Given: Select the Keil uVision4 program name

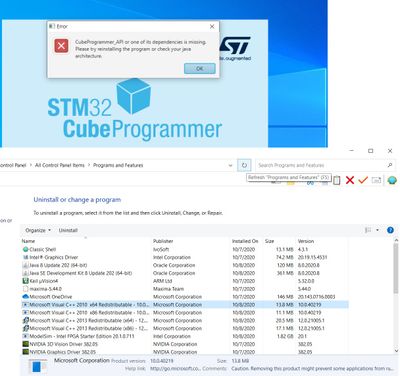Looking at the screenshot, I should (x=43, y=281).
